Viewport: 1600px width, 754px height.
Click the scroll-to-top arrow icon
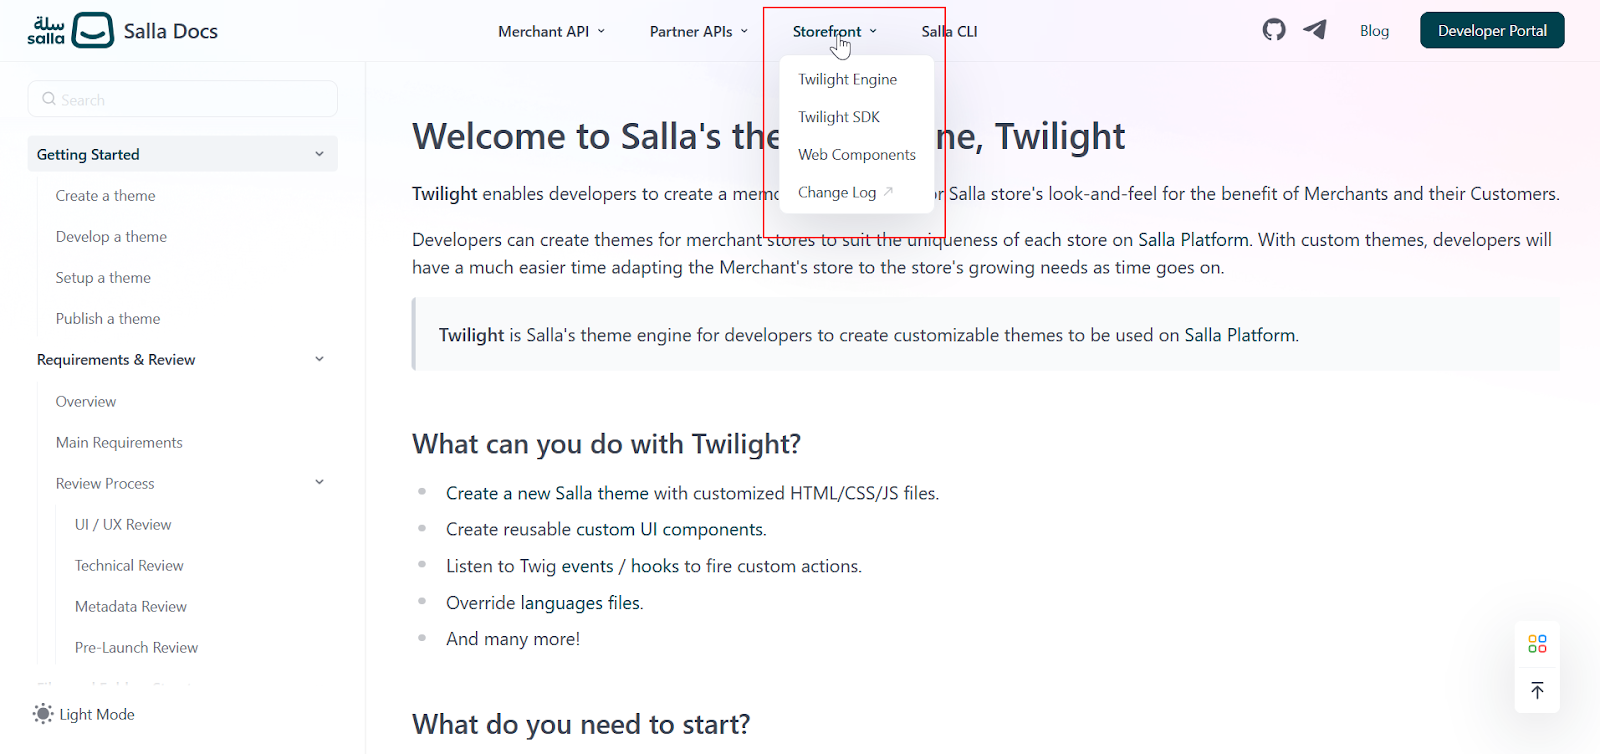pyautogui.click(x=1537, y=690)
